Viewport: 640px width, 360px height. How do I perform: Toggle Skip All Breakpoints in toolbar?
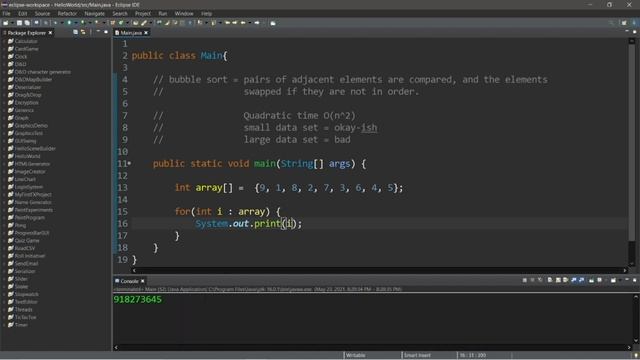46,23
